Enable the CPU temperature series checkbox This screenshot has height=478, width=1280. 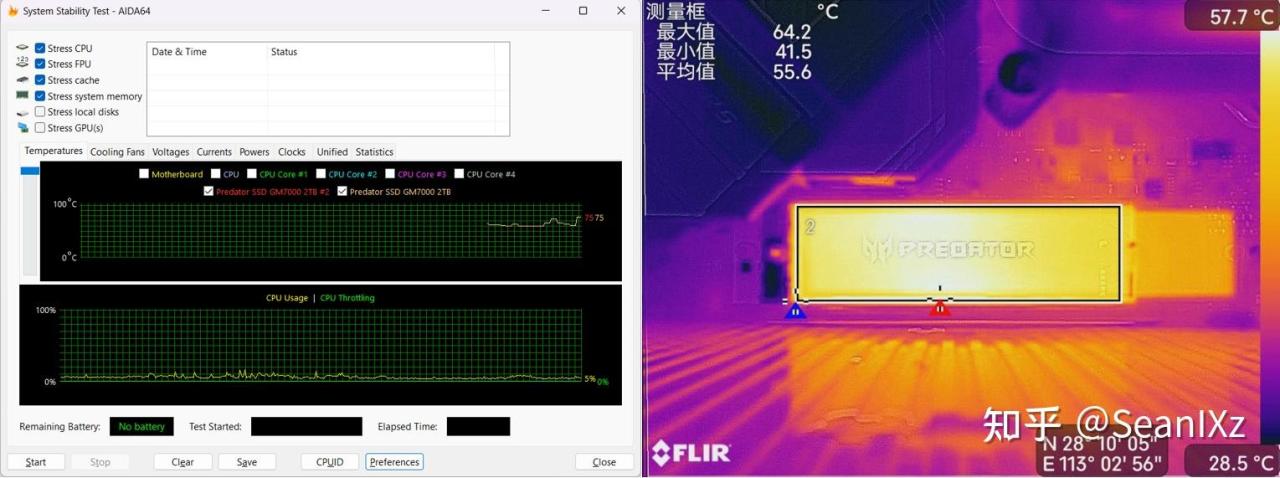pos(216,174)
